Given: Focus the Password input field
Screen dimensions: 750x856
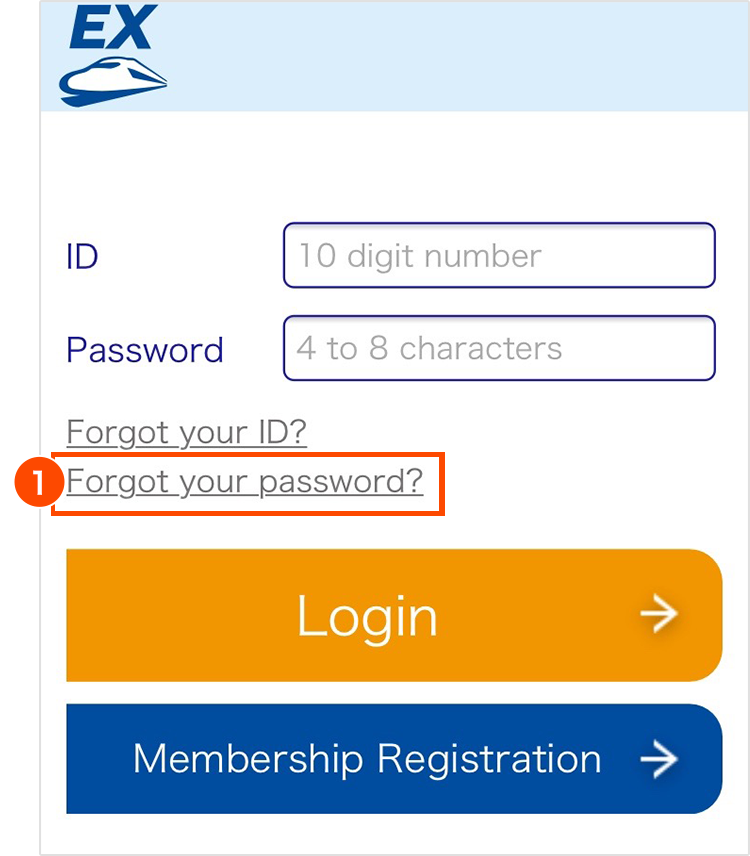Looking at the screenshot, I should [499, 348].
